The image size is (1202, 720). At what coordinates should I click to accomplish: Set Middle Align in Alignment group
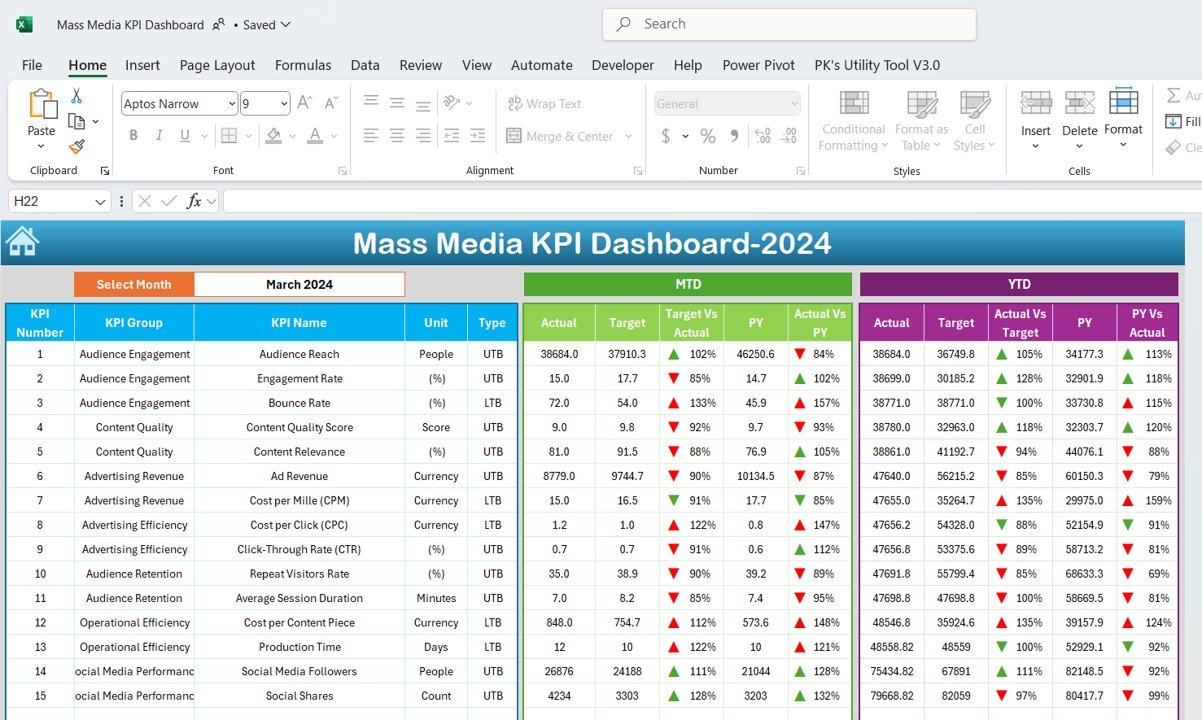397,102
